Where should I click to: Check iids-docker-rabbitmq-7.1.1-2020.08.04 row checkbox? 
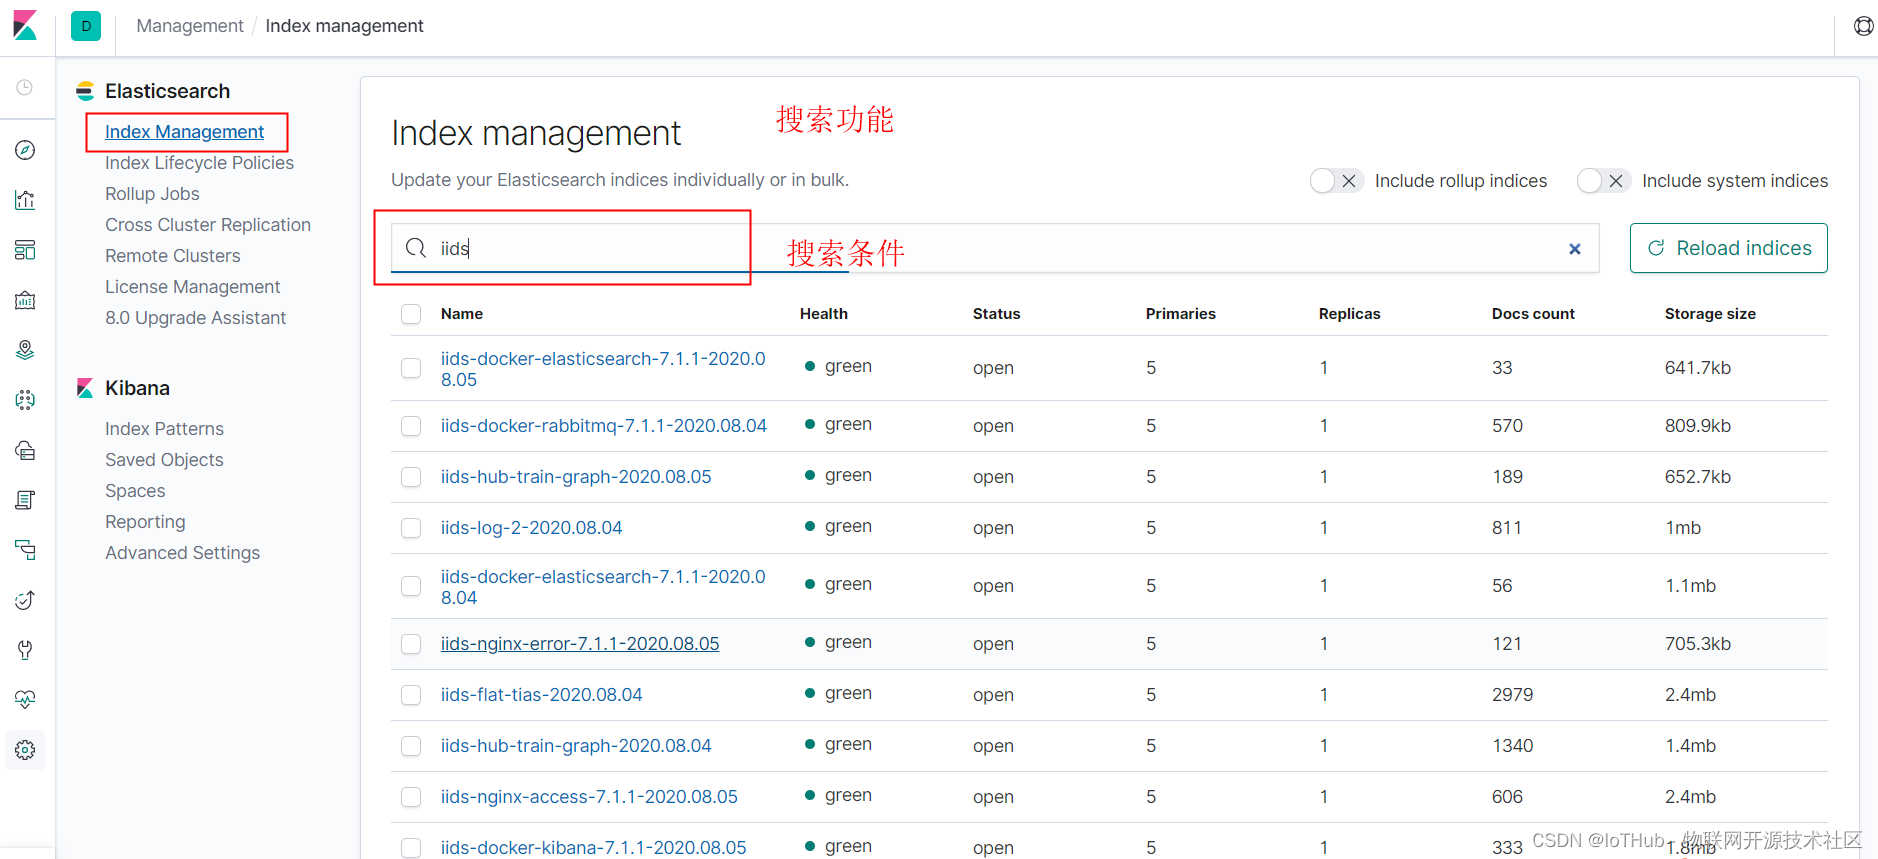point(411,426)
